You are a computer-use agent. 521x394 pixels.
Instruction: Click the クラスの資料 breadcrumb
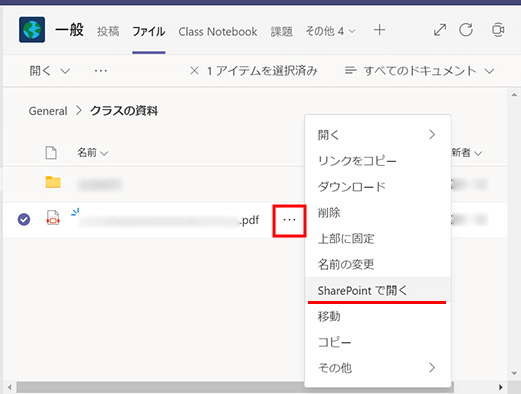(x=124, y=111)
